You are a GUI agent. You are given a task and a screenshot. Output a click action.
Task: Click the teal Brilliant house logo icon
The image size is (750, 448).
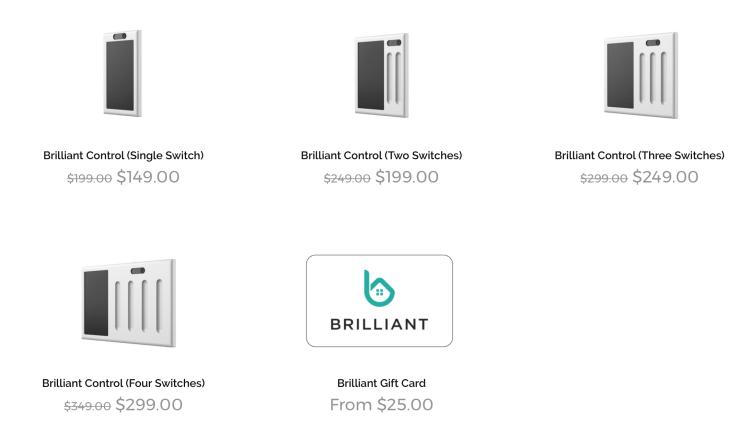click(379, 288)
